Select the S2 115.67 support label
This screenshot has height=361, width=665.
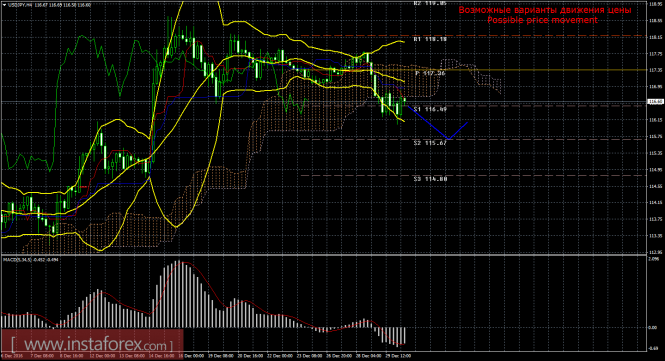point(430,143)
